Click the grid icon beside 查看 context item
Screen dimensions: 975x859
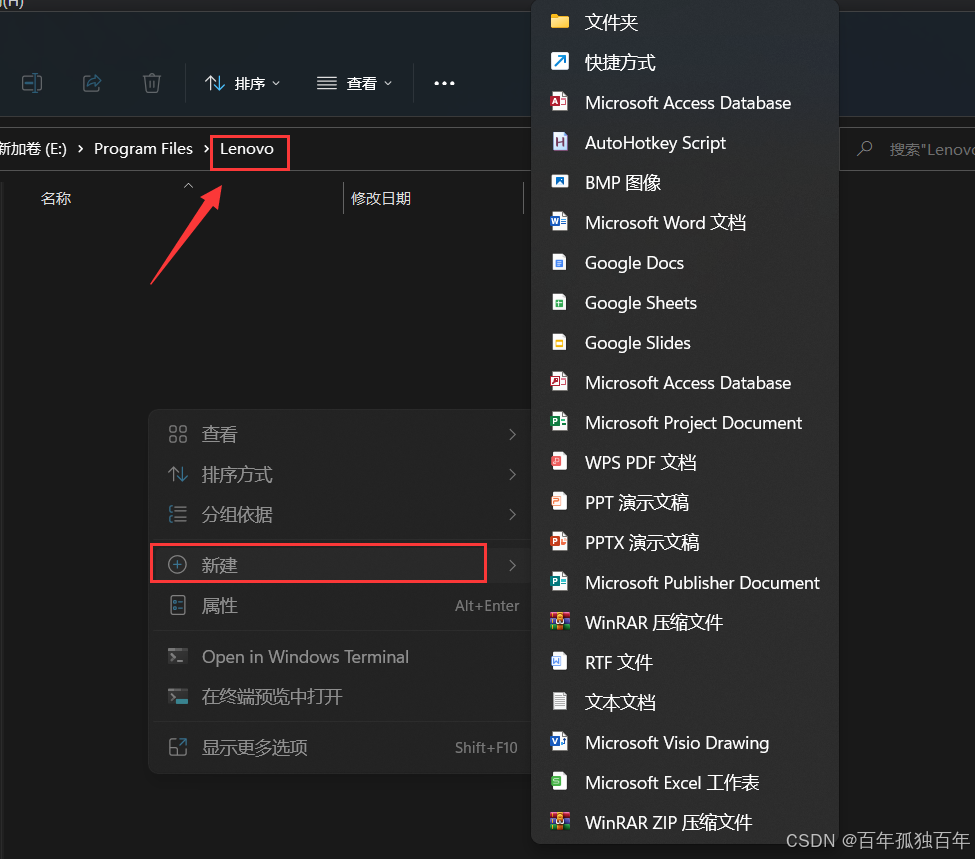pyautogui.click(x=178, y=434)
